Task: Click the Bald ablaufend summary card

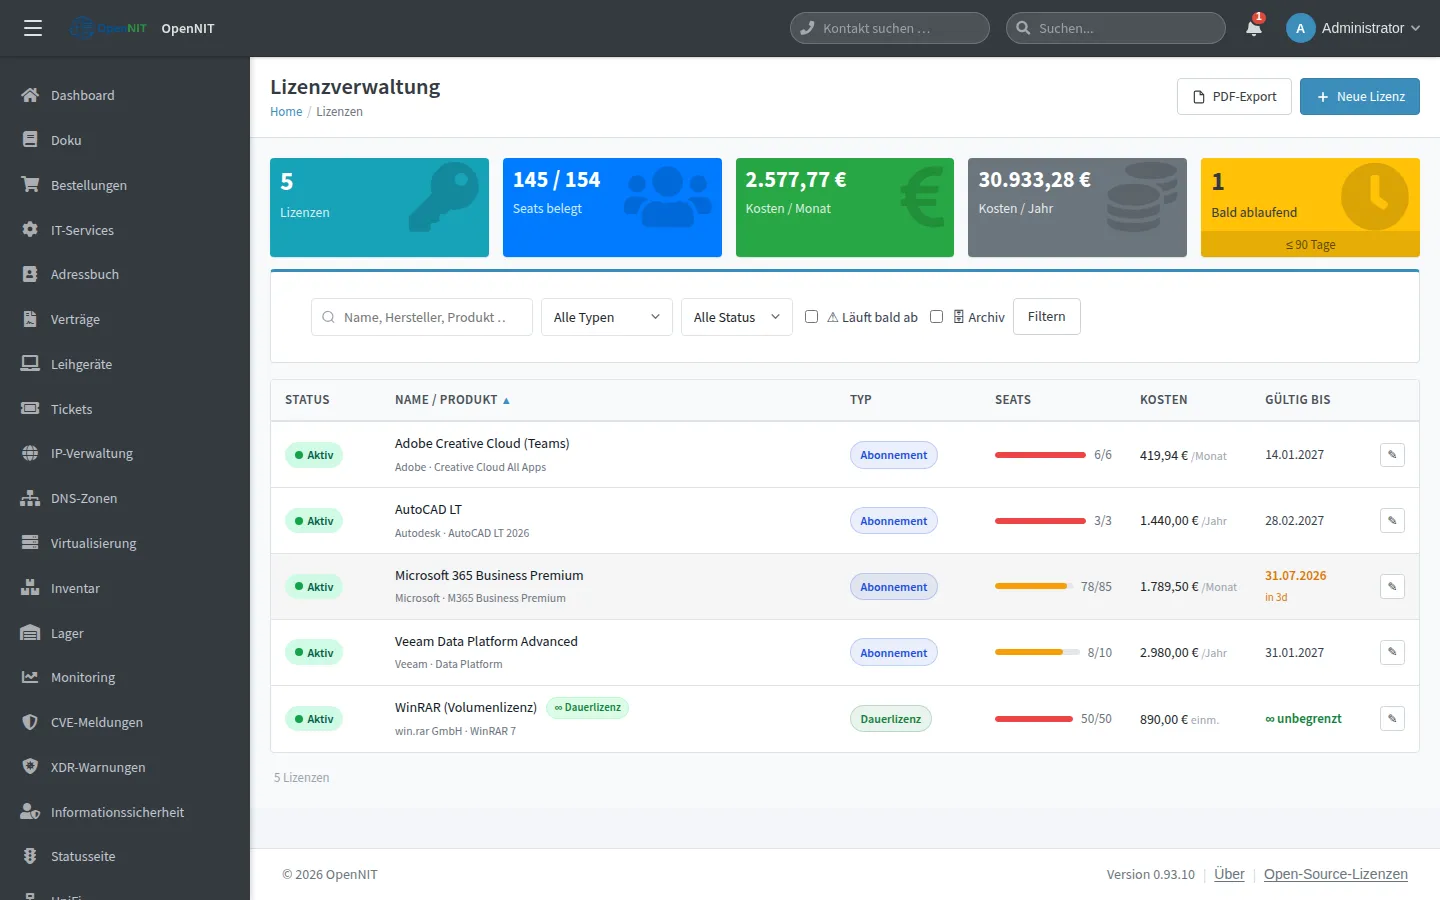Action: (1310, 207)
